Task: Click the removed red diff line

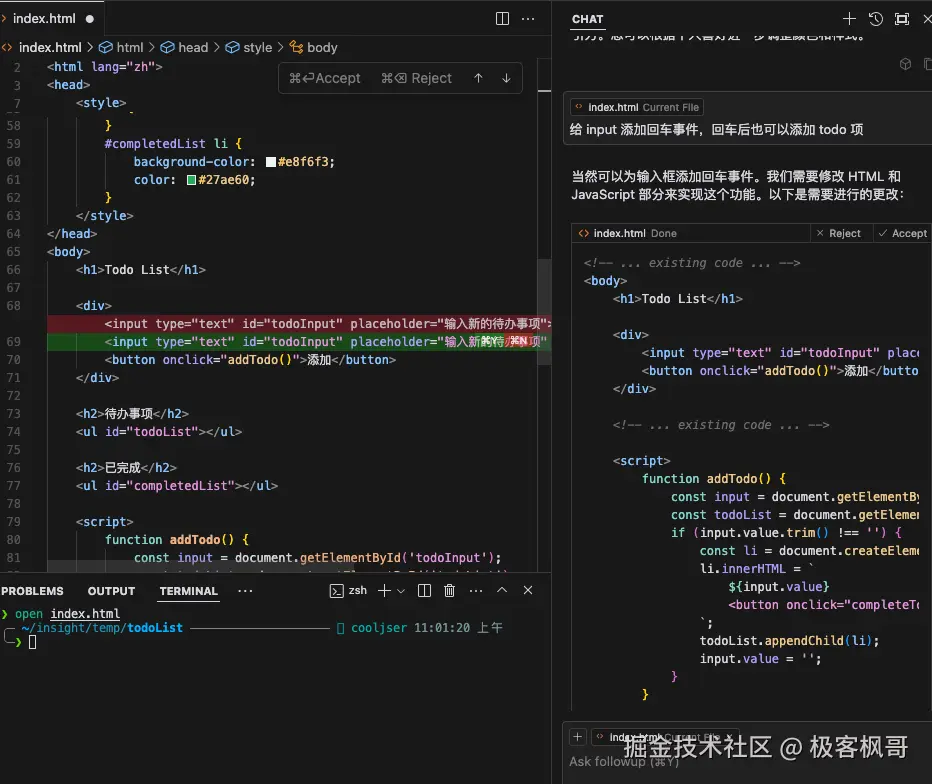Action: [299, 323]
